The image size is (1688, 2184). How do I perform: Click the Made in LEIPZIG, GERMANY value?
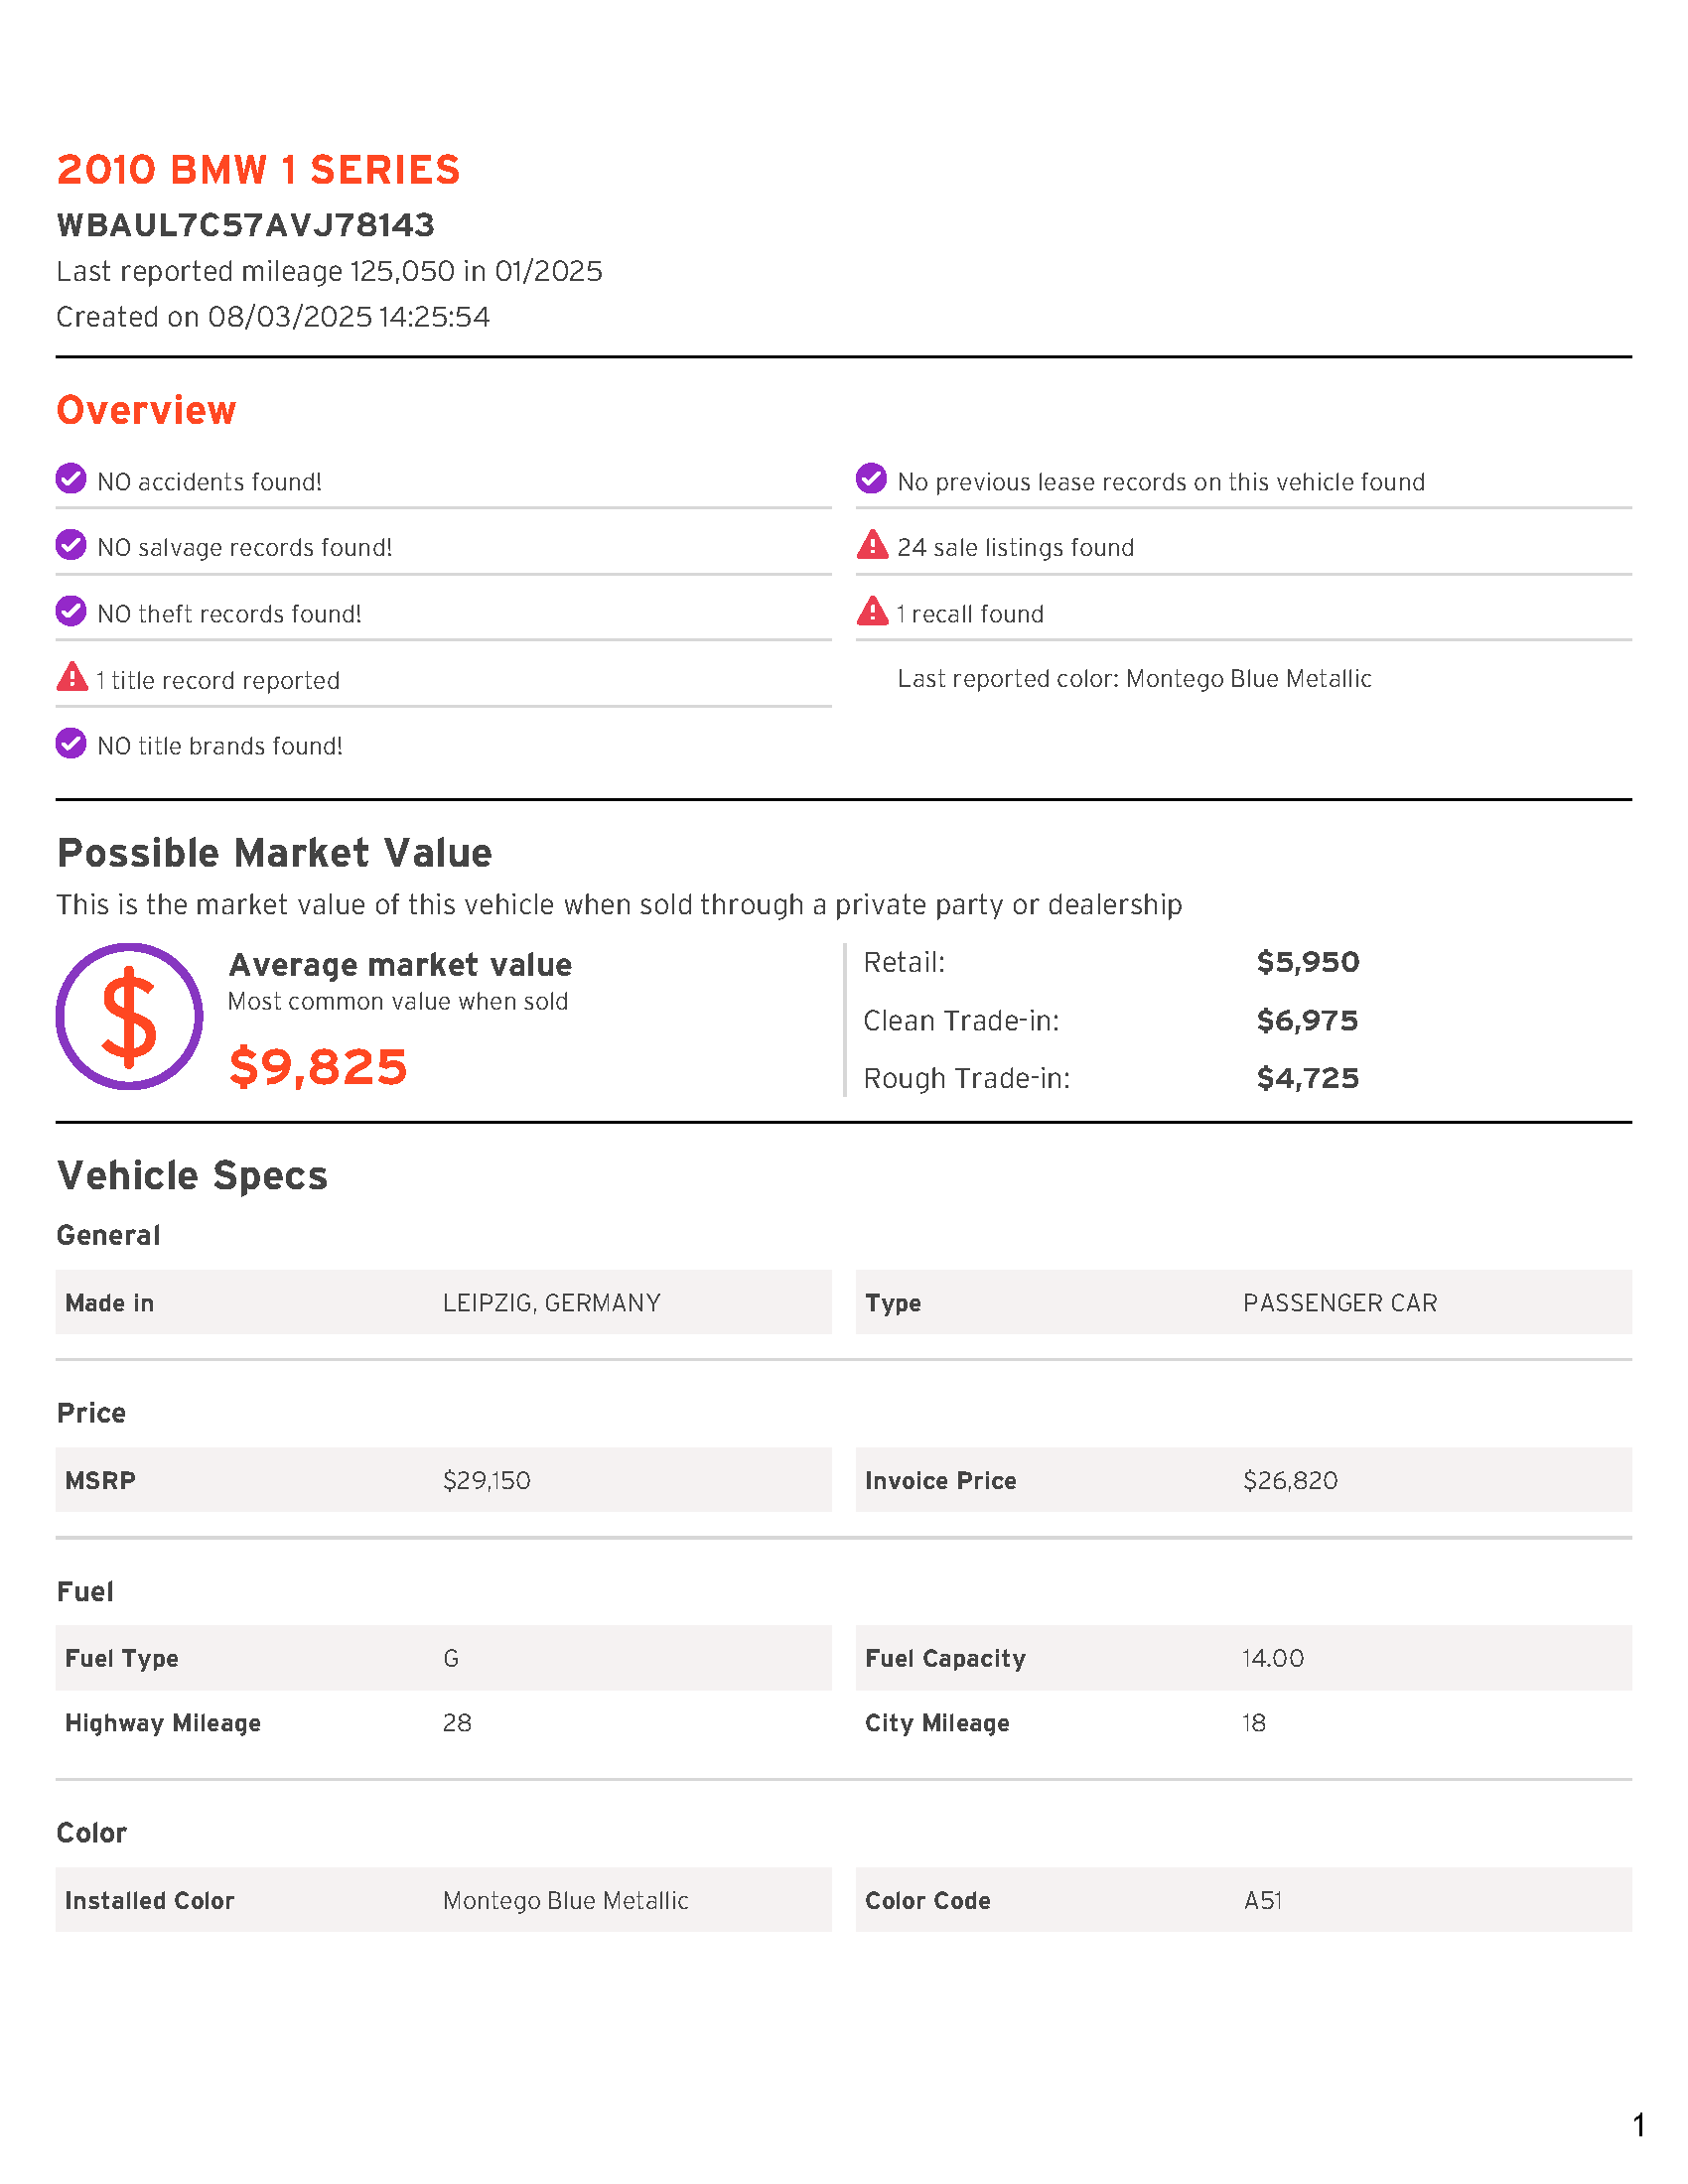(x=551, y=1303)
